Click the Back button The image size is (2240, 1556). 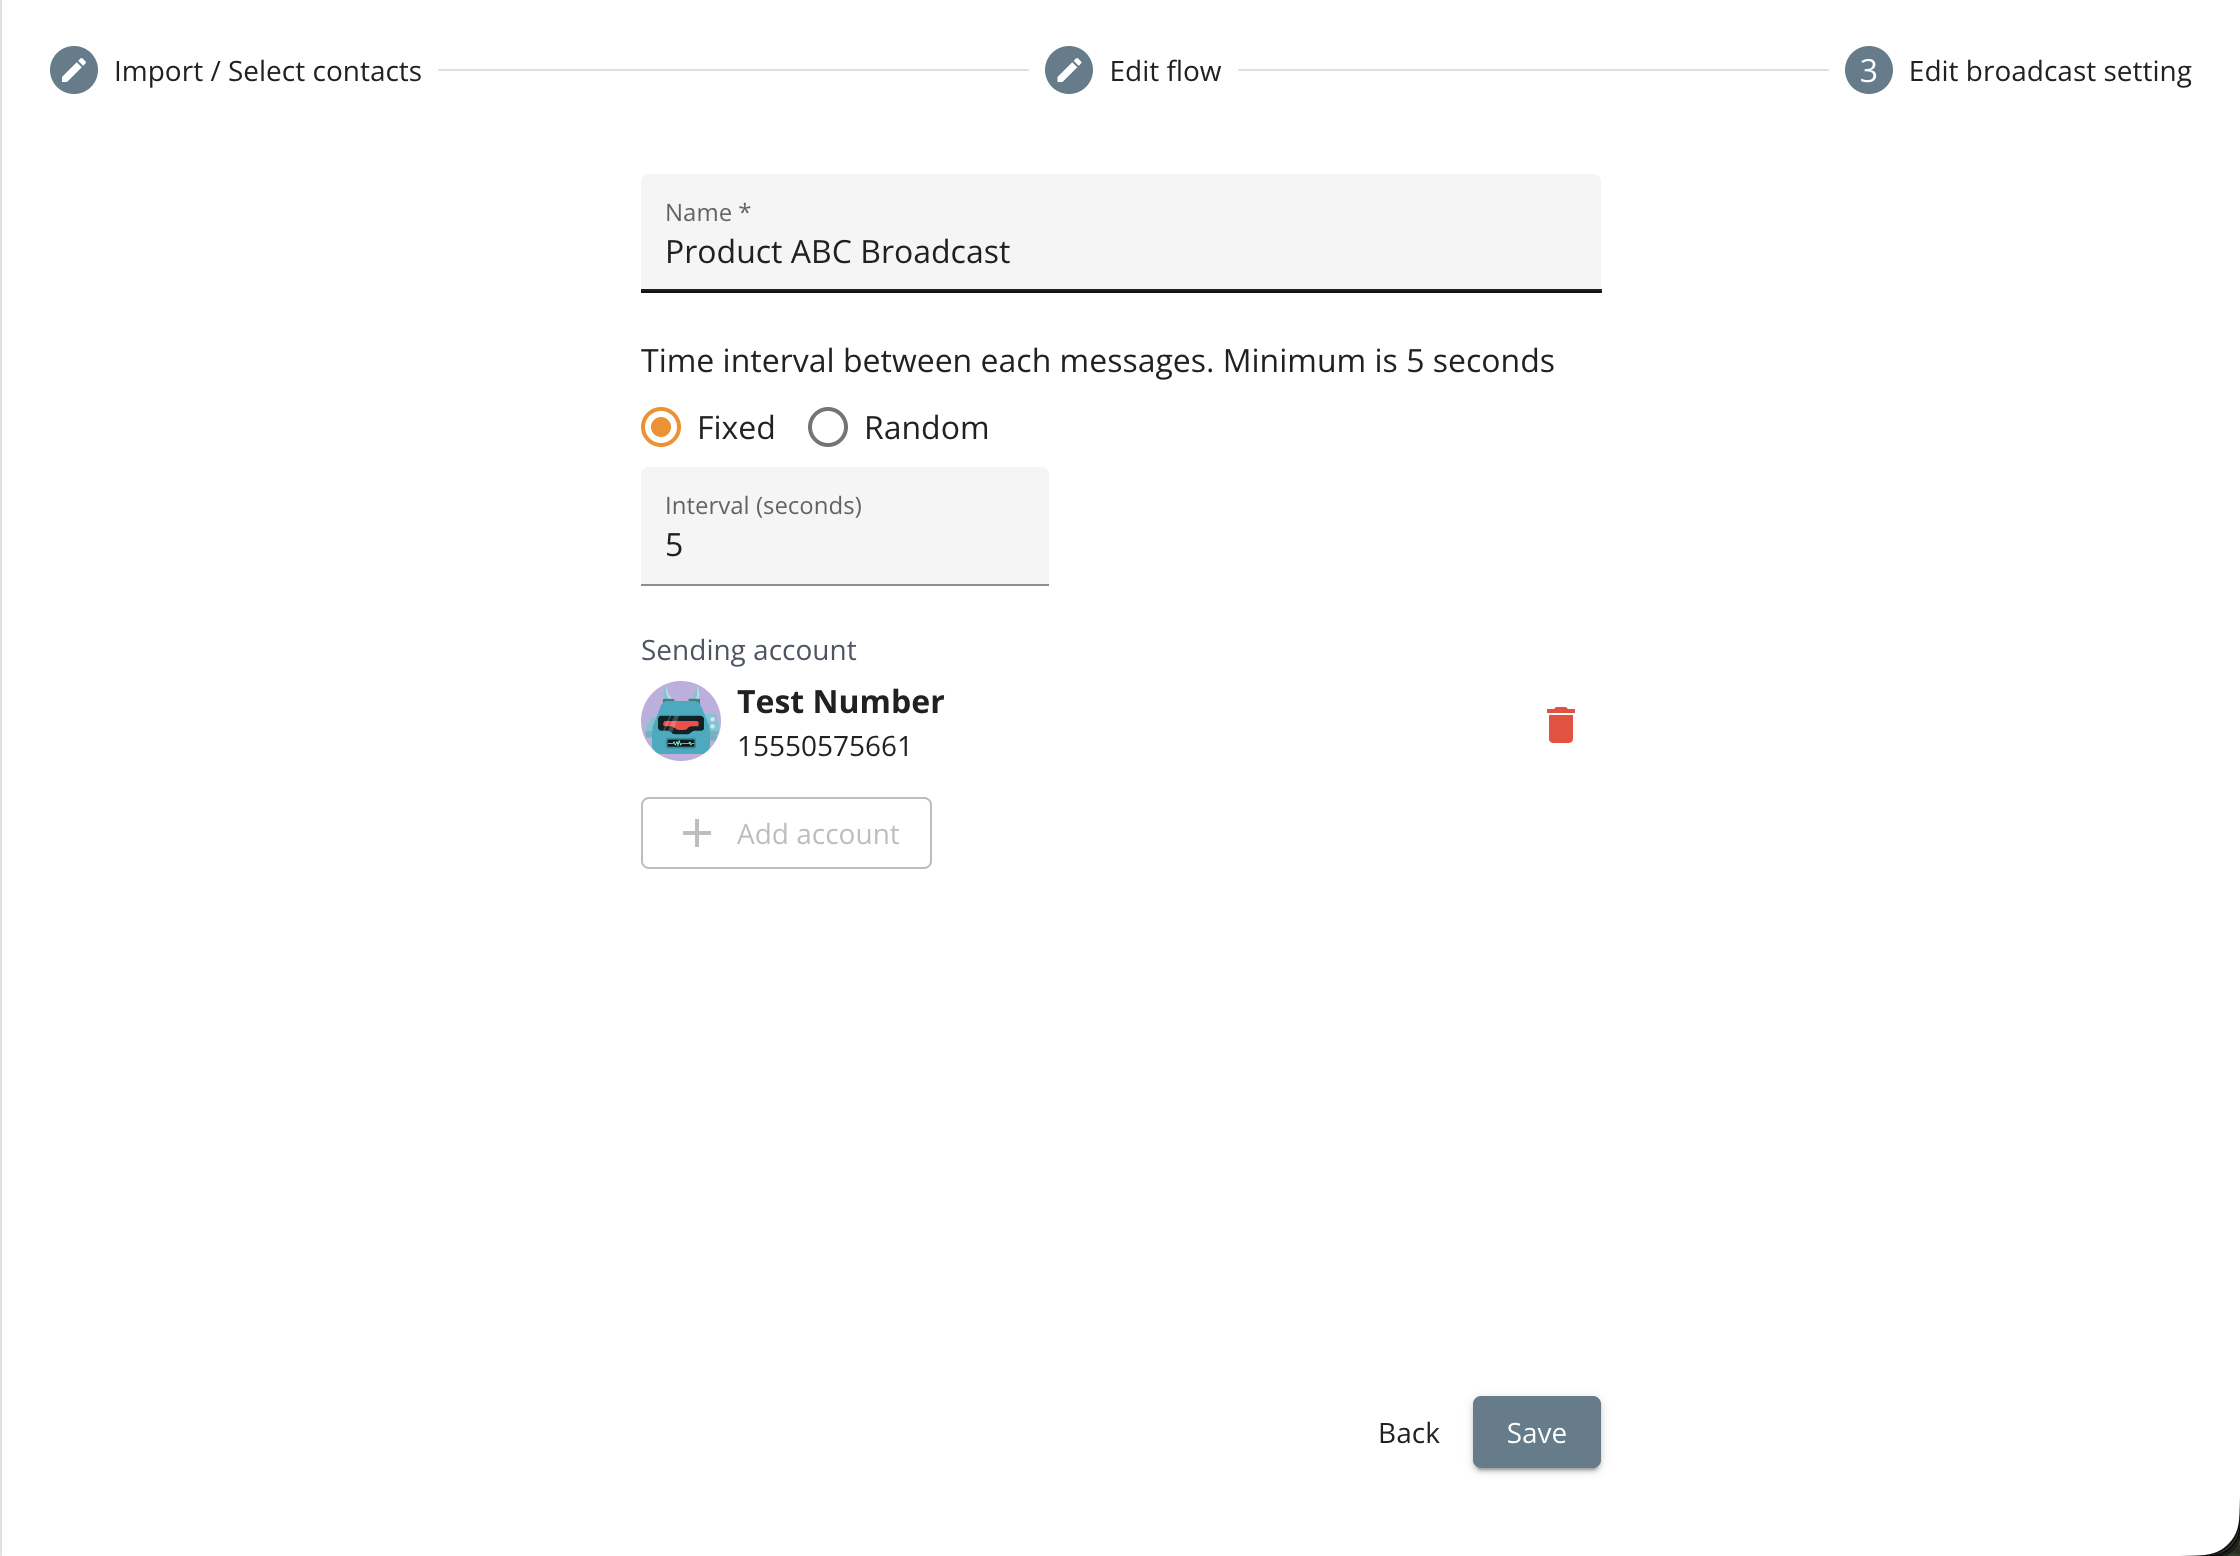coord(1408,1432)
